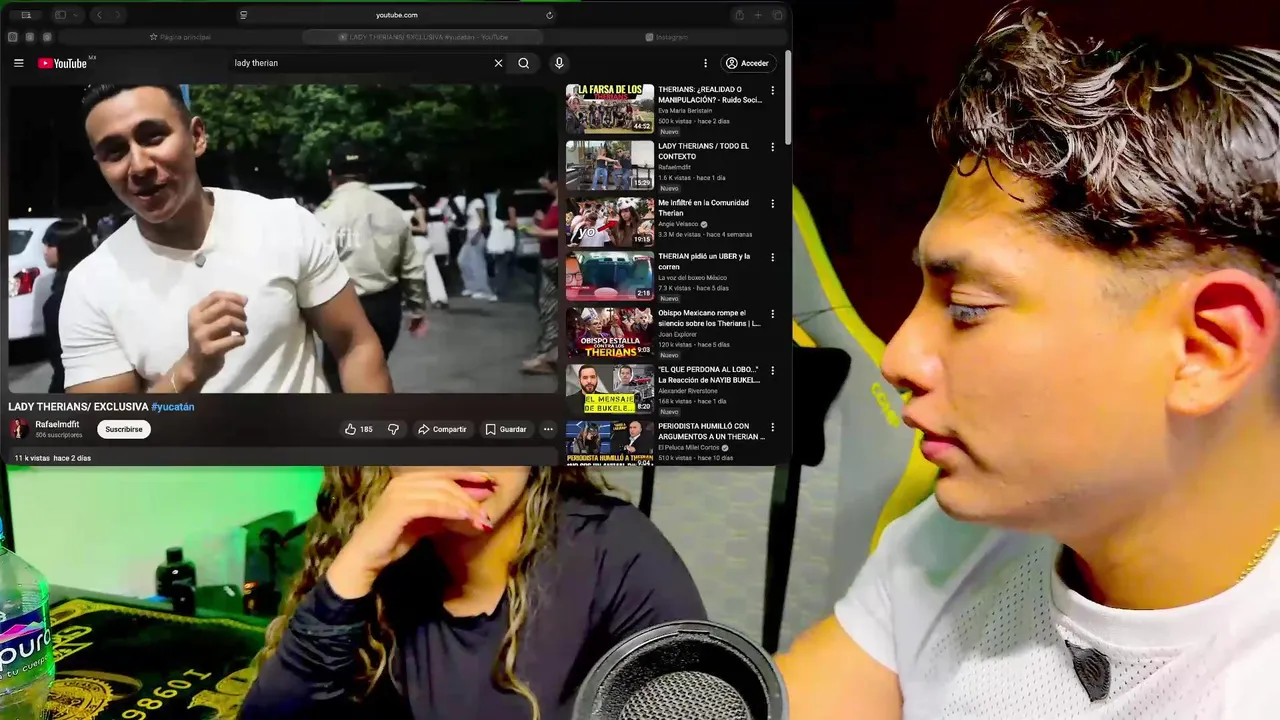The height and width of the screenshot is (720, 1280).
Task: Open YouTube settings three-dot menu beside Acceder
Action: 705,63
